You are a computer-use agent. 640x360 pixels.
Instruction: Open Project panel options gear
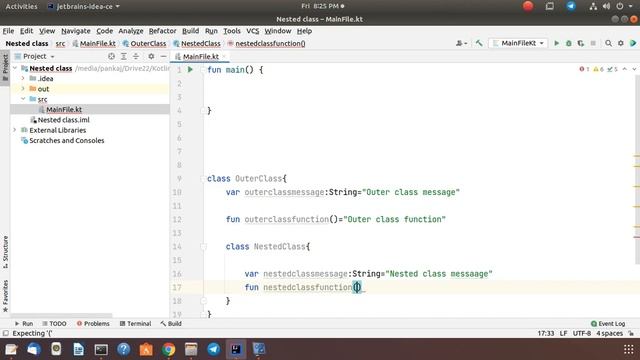coord(151,56)
